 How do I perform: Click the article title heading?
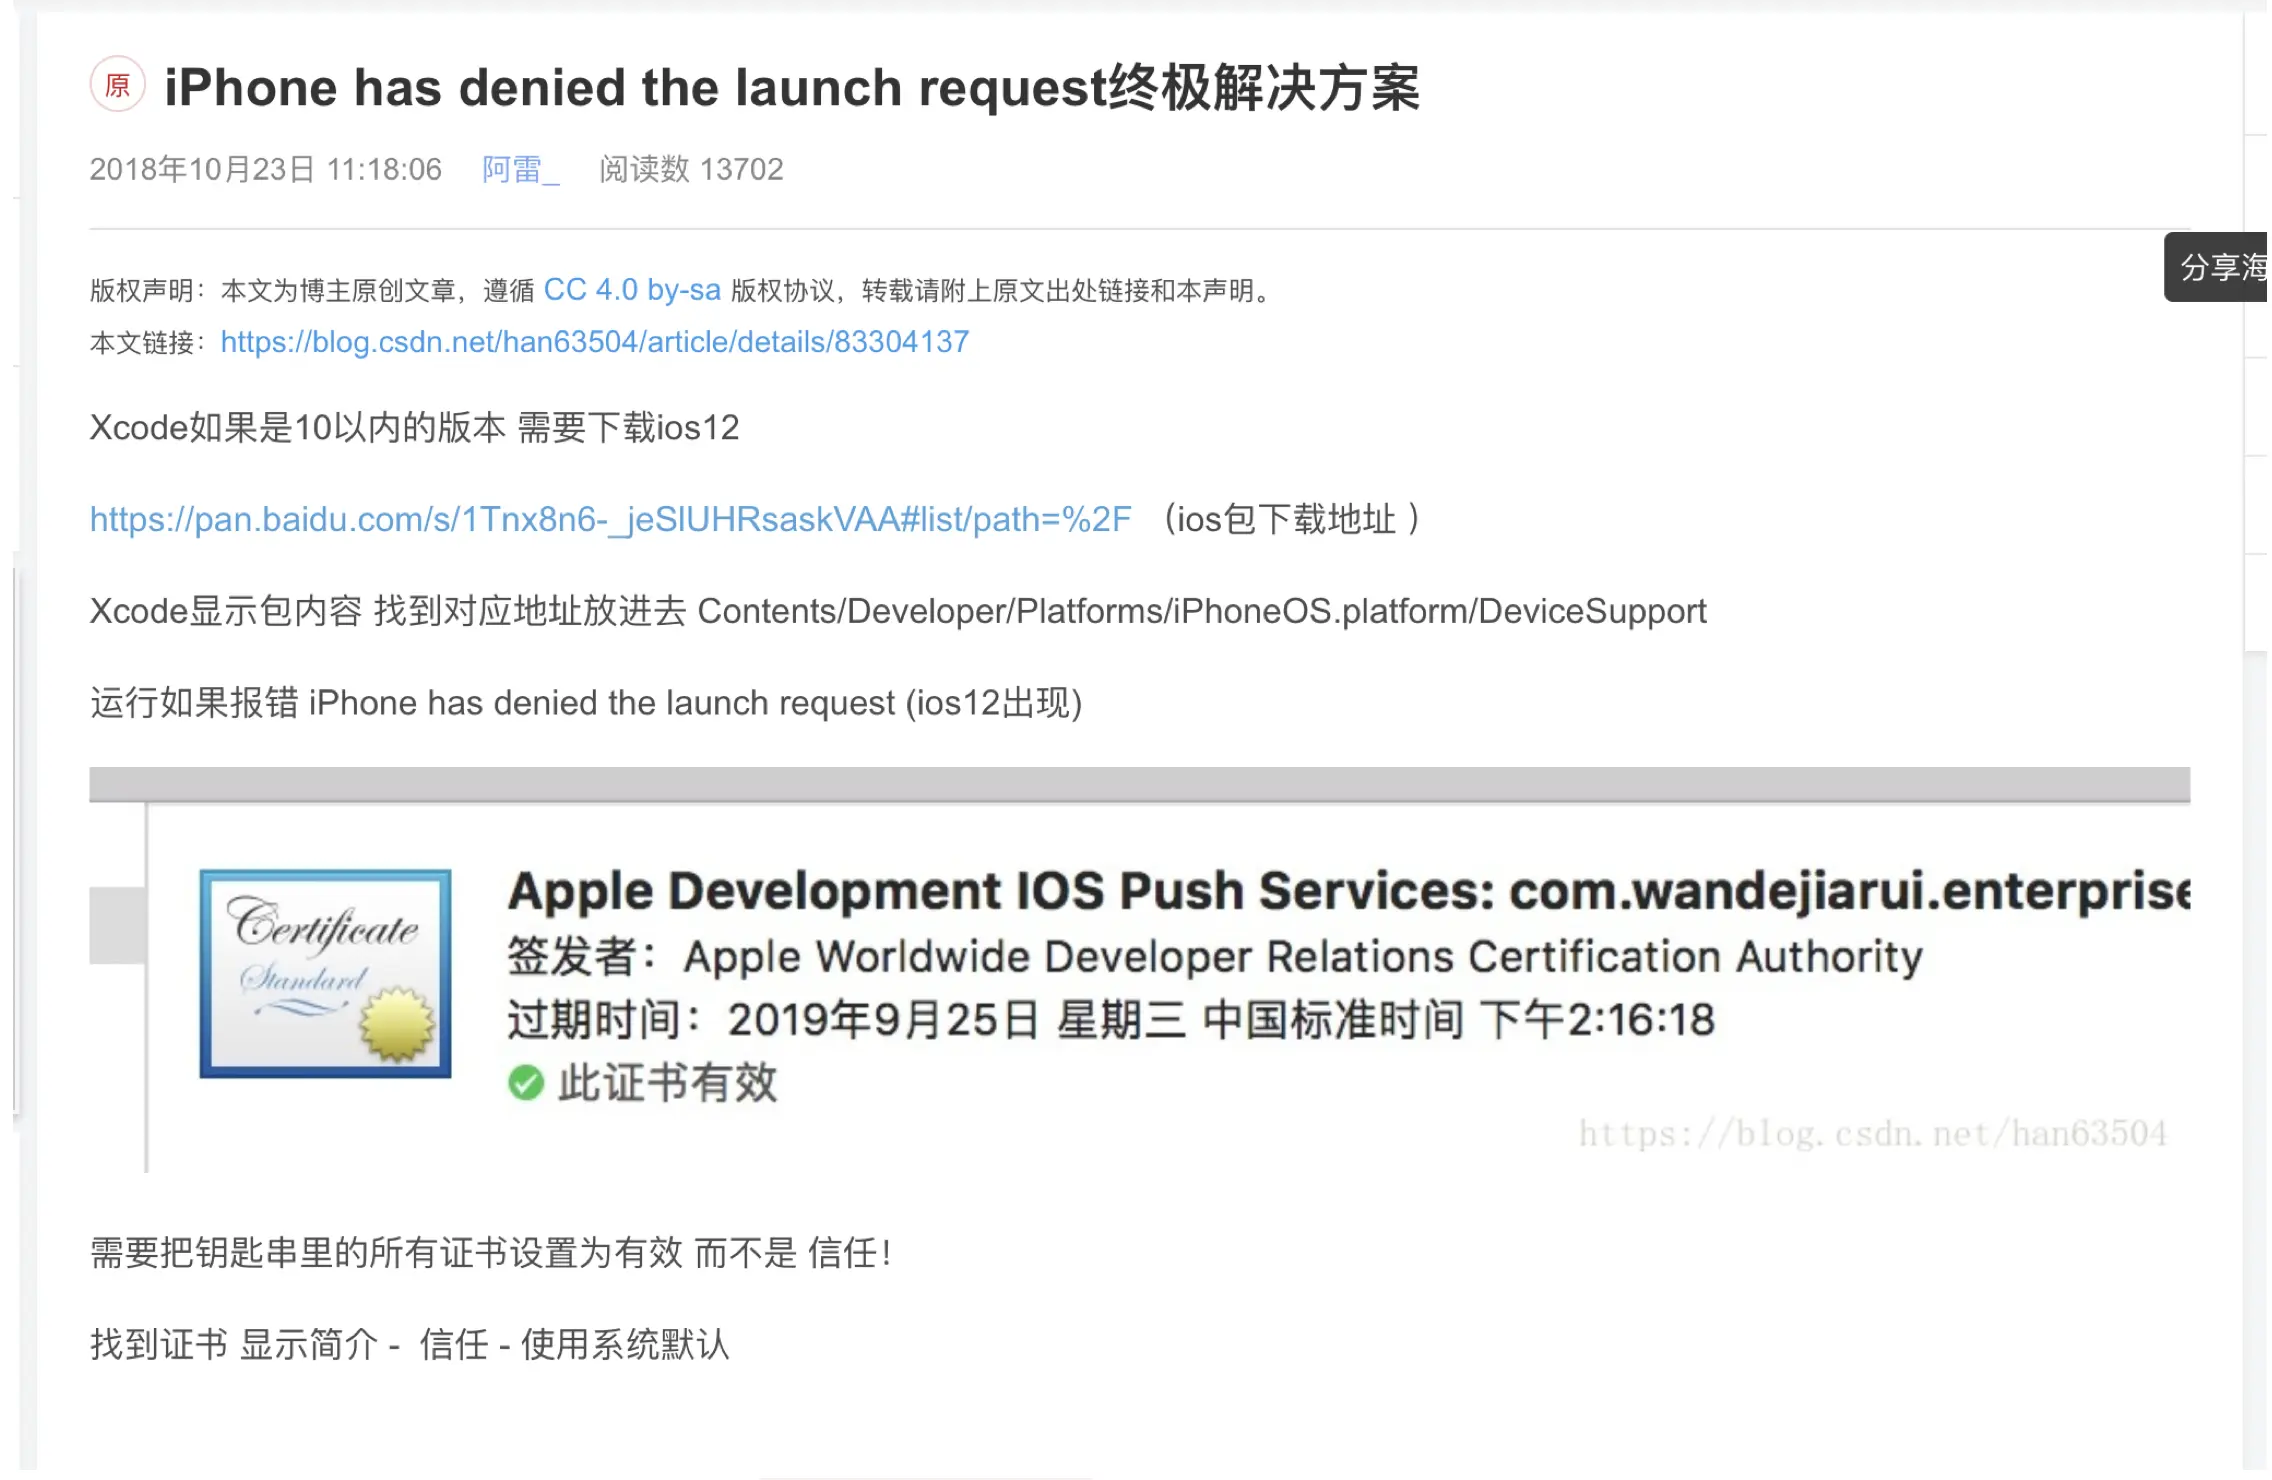[x=791, y=87]
